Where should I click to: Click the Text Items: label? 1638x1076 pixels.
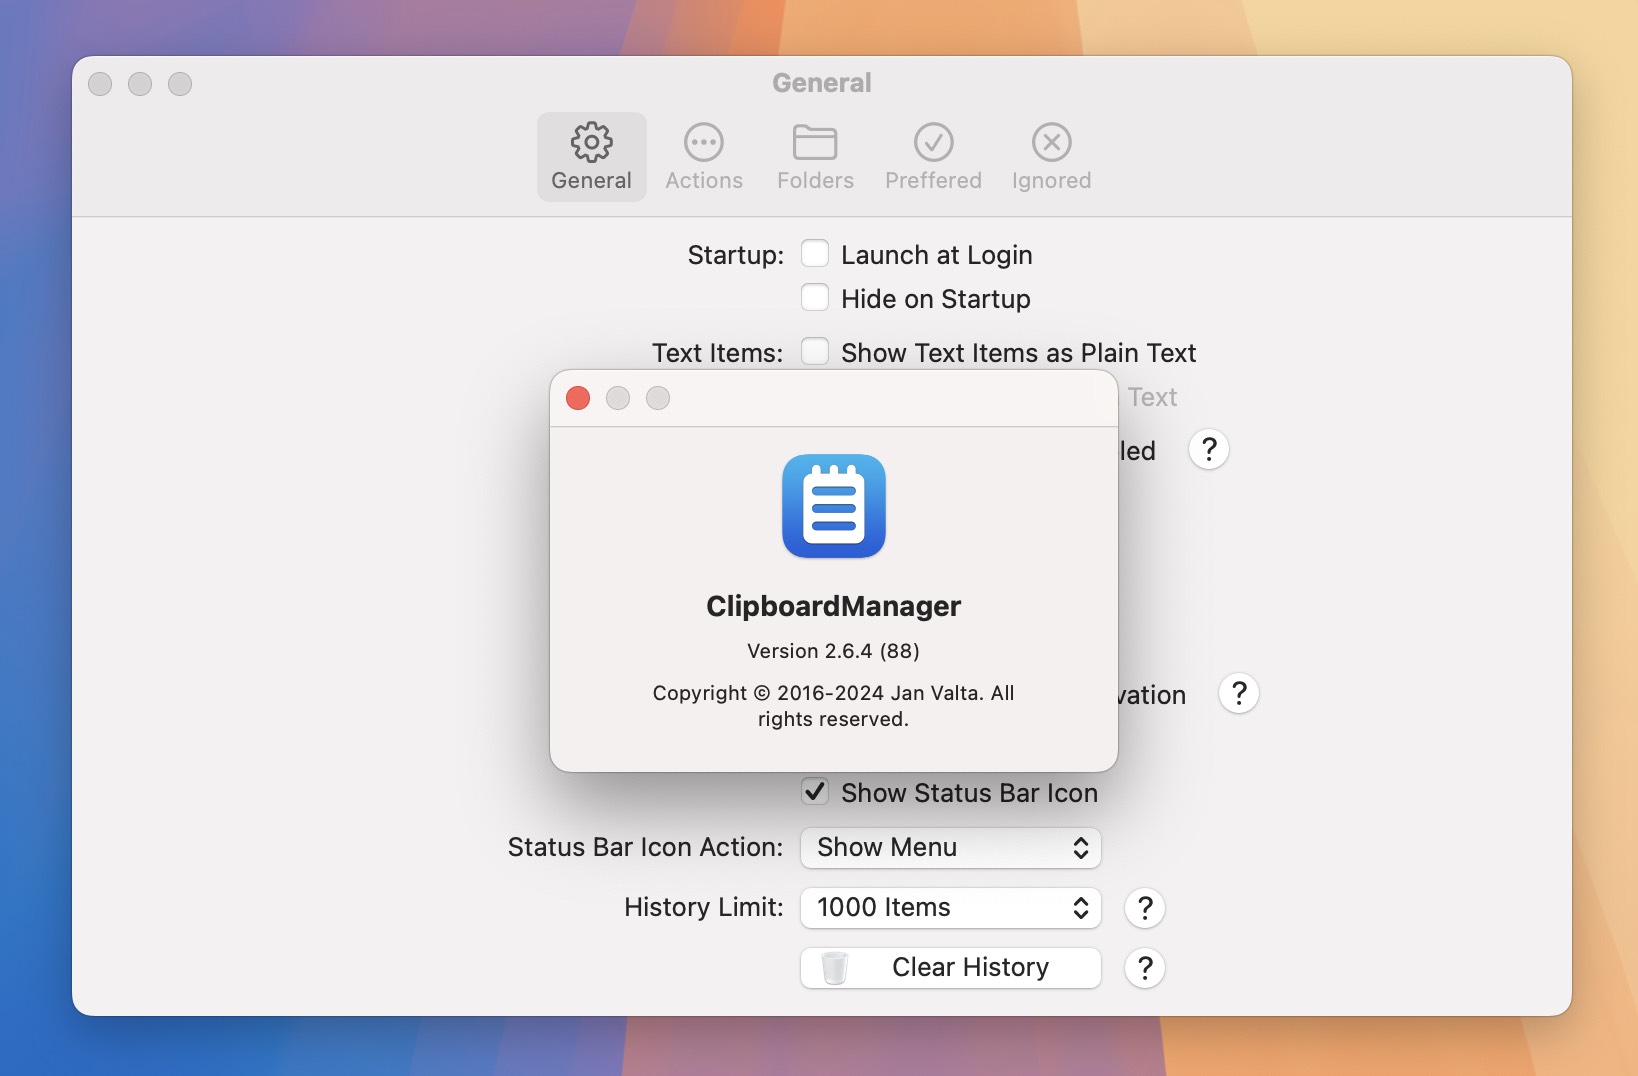coord(718,353)
